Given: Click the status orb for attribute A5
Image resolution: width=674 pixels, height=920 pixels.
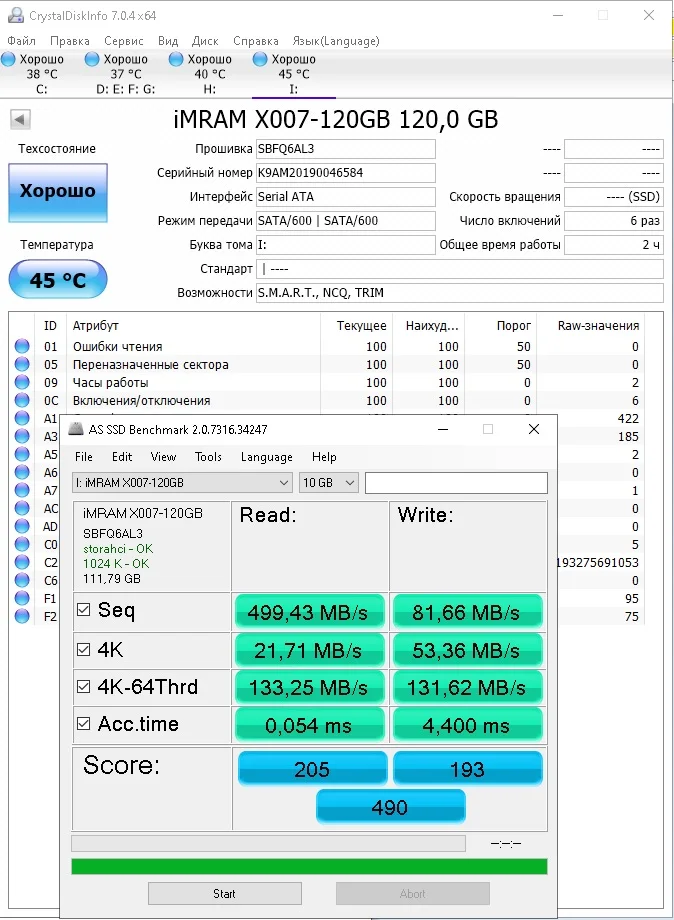Looking at the screenshot, I should pyautogui.click(x=22, y=454).
